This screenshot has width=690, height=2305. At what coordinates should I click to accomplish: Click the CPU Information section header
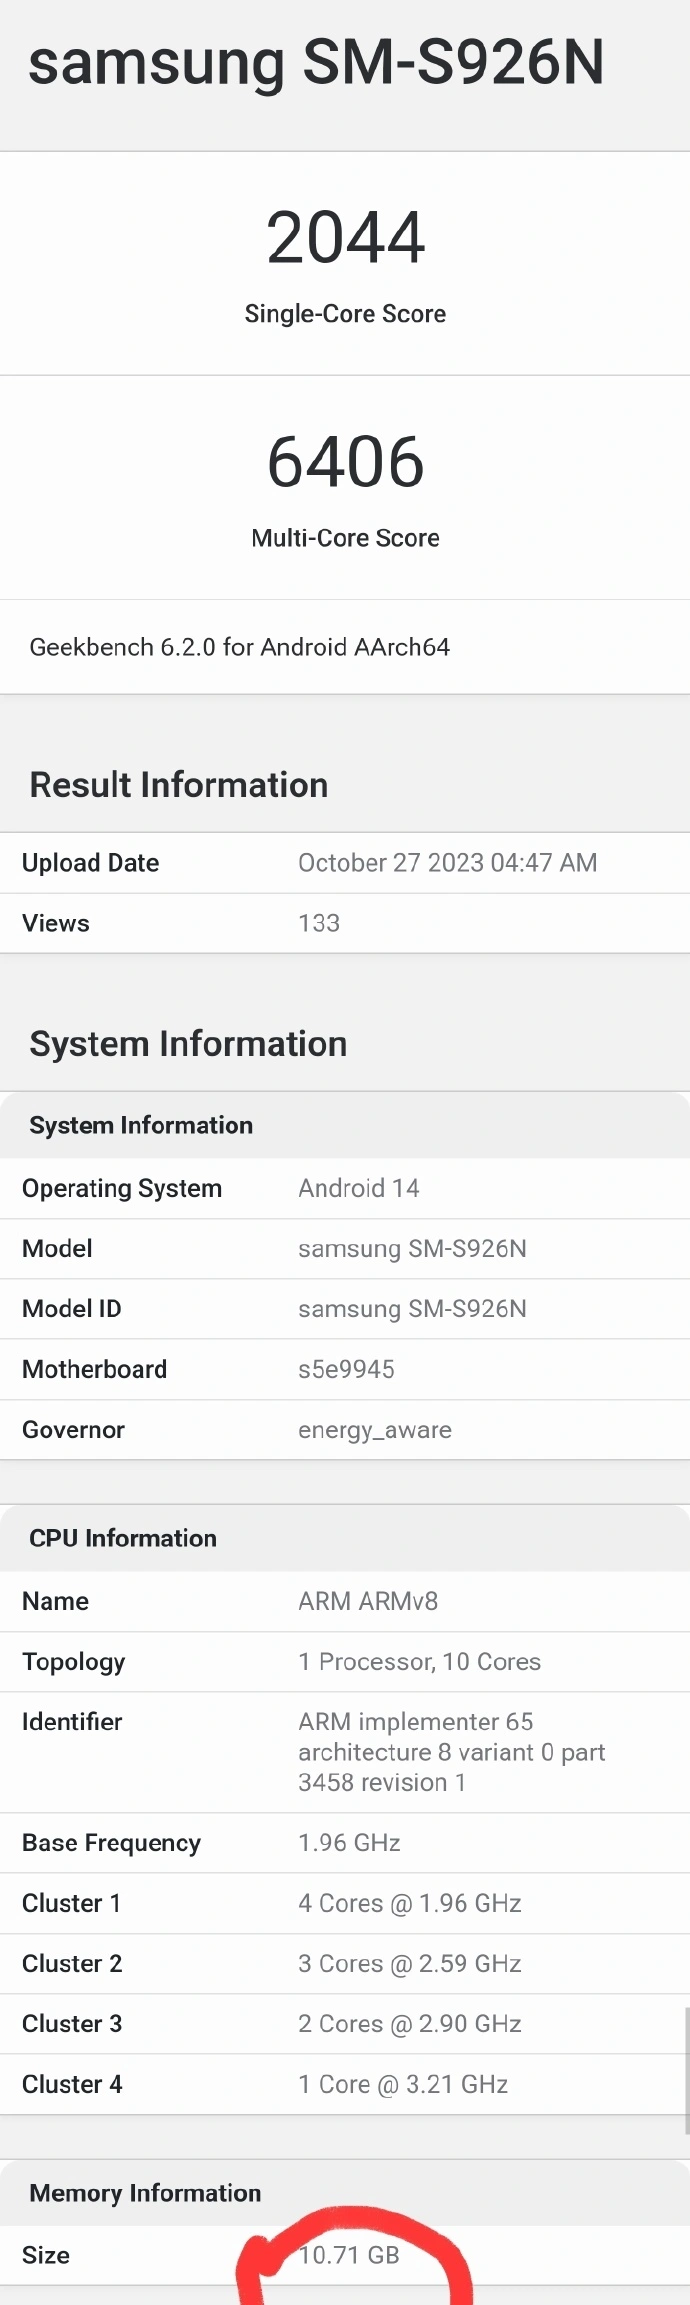(123, 1538)
